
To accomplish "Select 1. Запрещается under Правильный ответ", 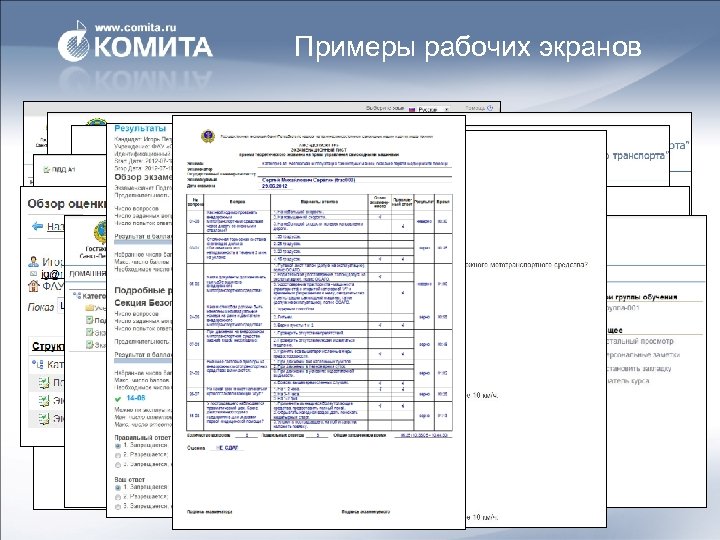I will click(x=118, y=446).
